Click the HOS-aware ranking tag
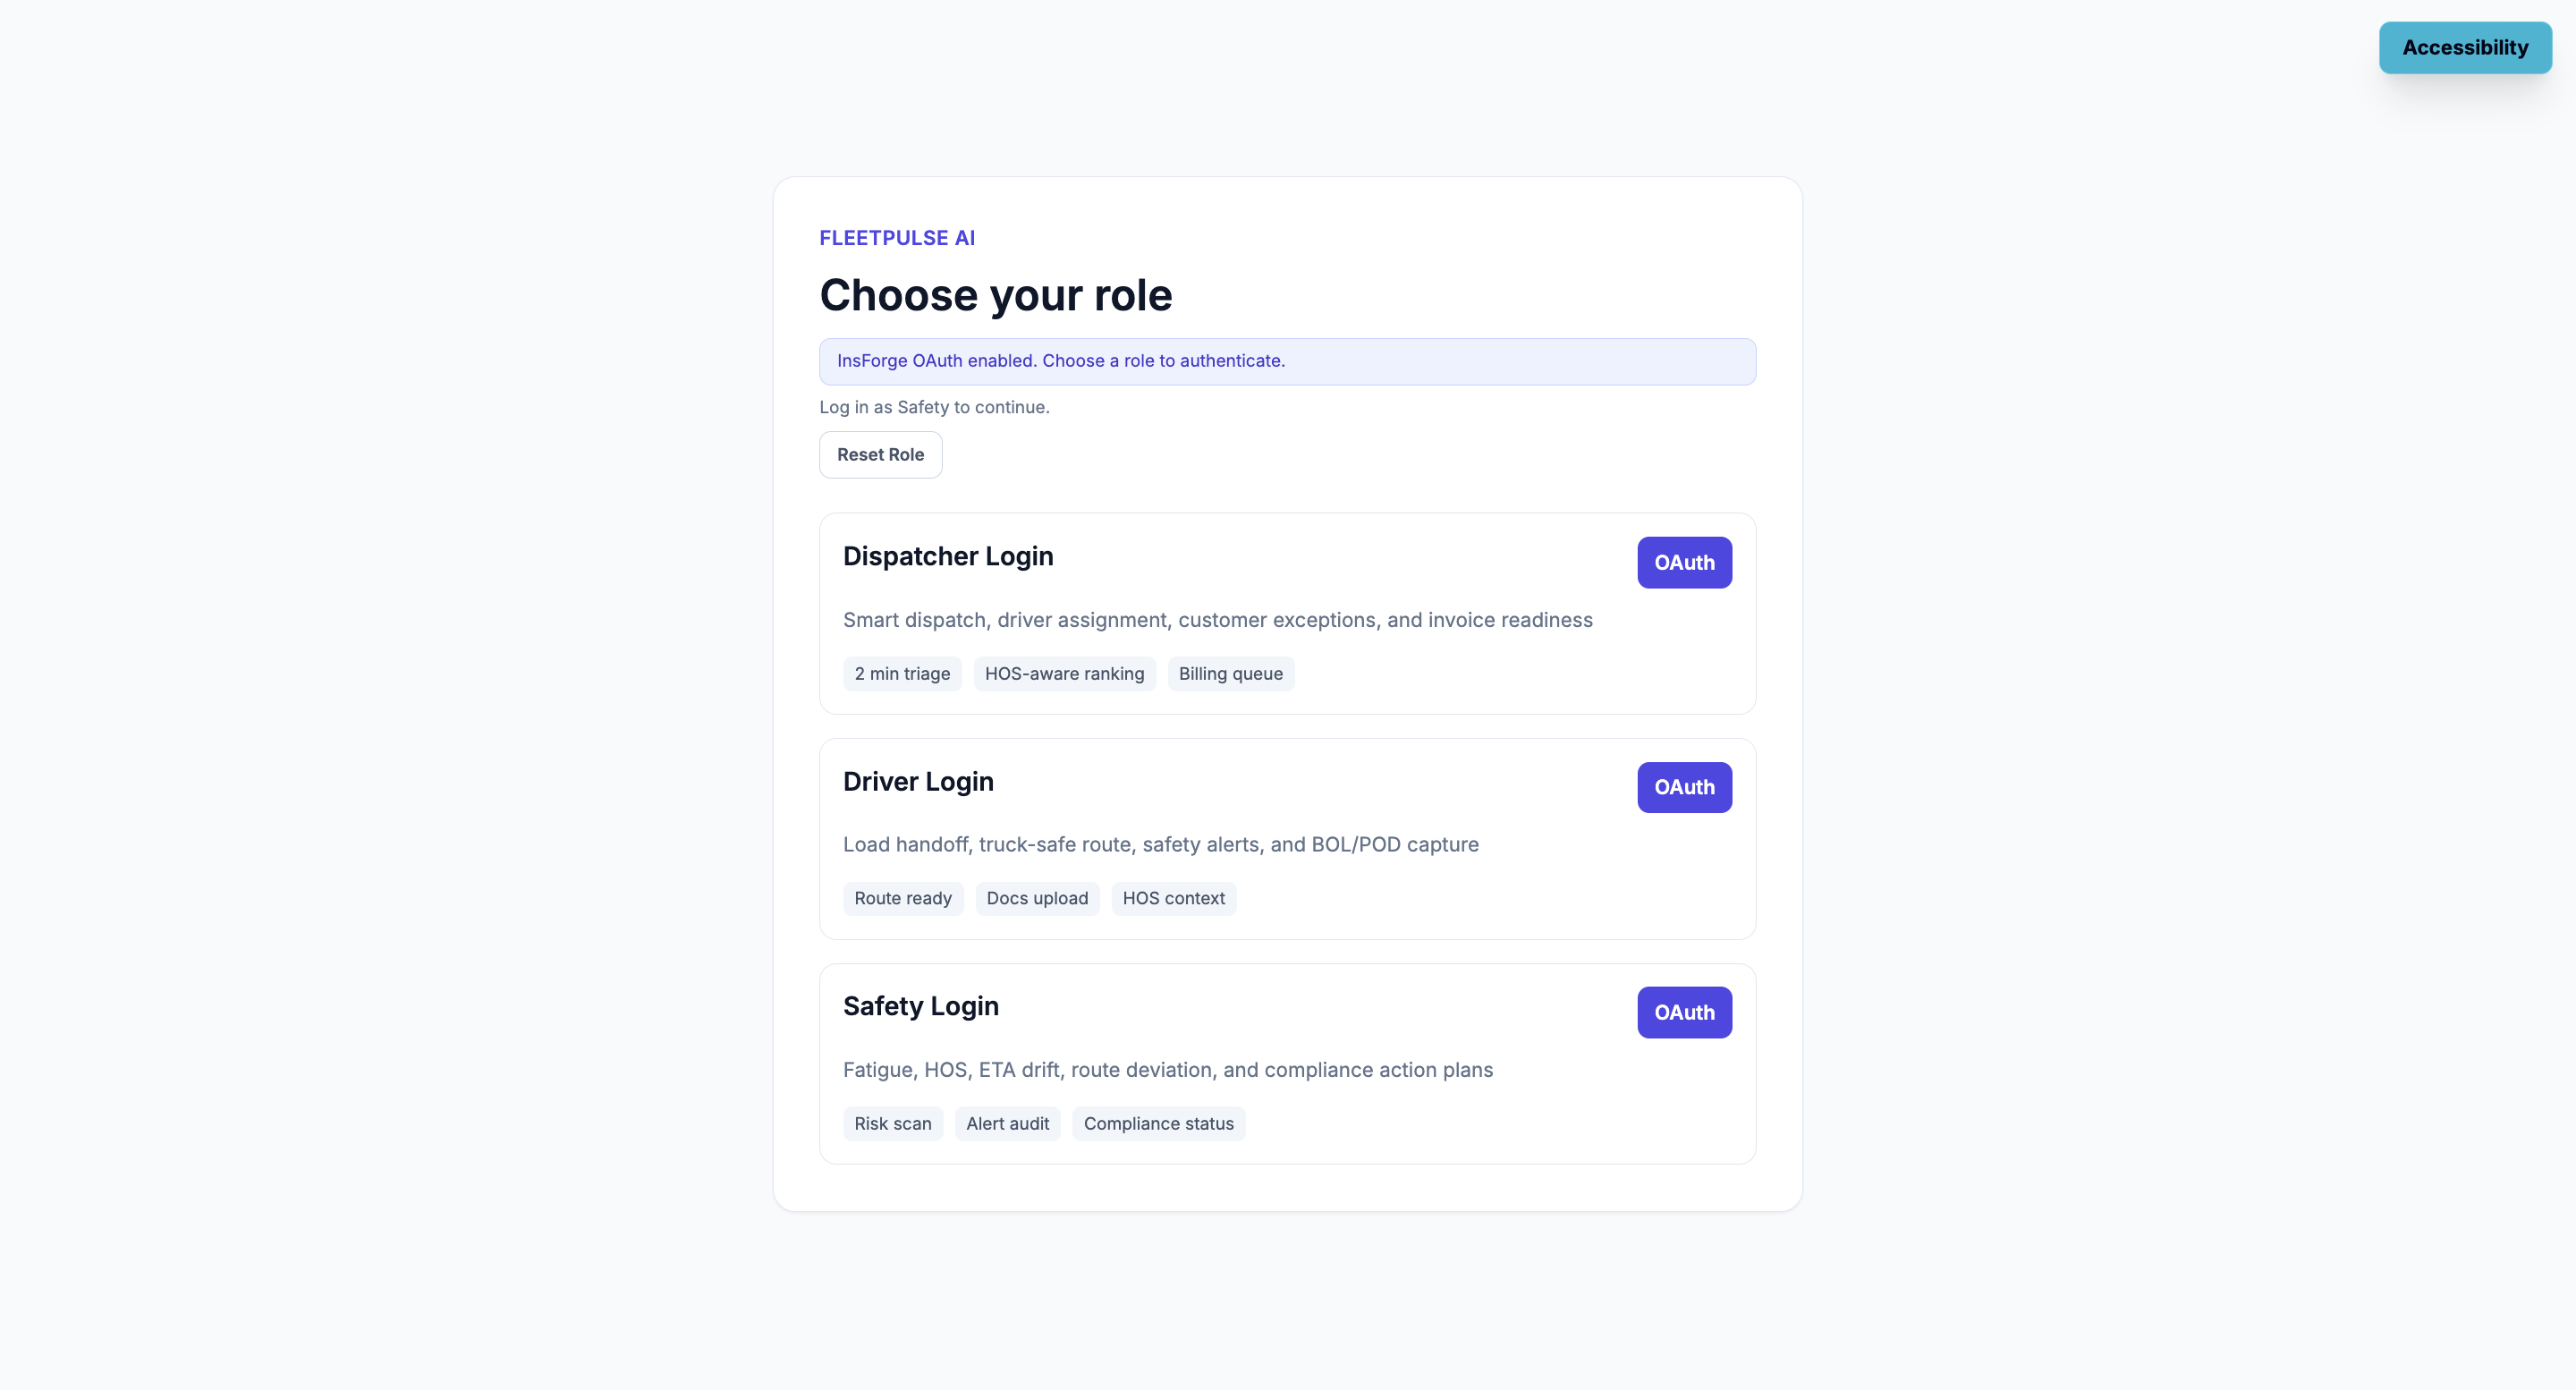Screen dimensions: 2576x1390 tap(1064, 674)
